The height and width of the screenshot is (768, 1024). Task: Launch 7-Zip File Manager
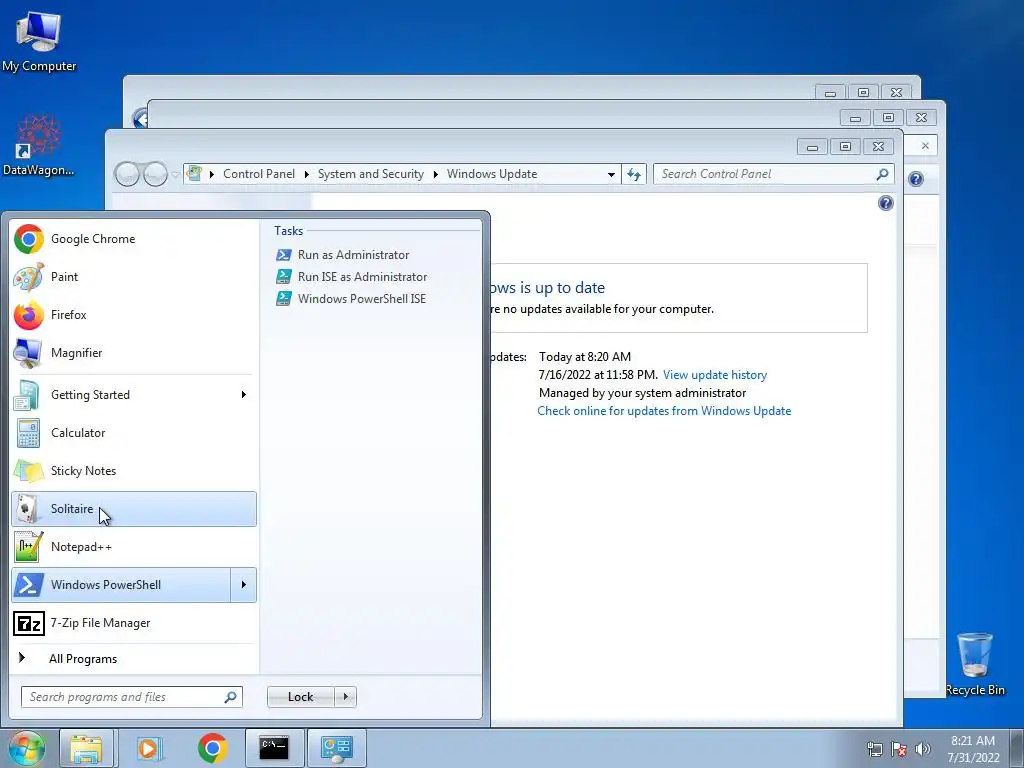[134, 623]
